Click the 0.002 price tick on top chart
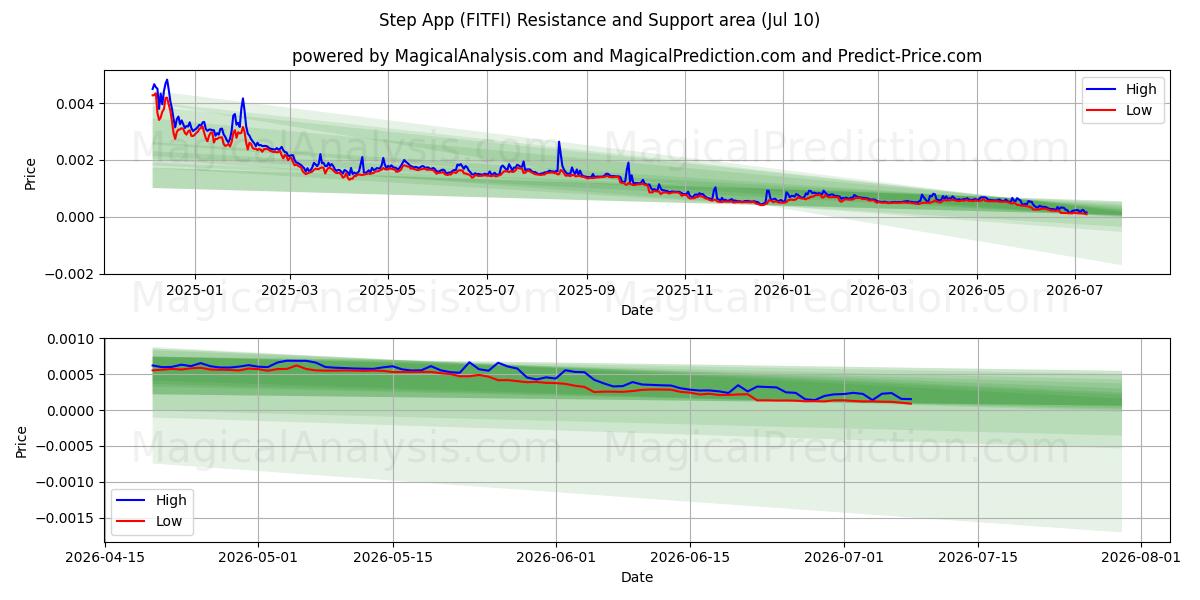The image size is (1200, 600). (x=77, y=161)
